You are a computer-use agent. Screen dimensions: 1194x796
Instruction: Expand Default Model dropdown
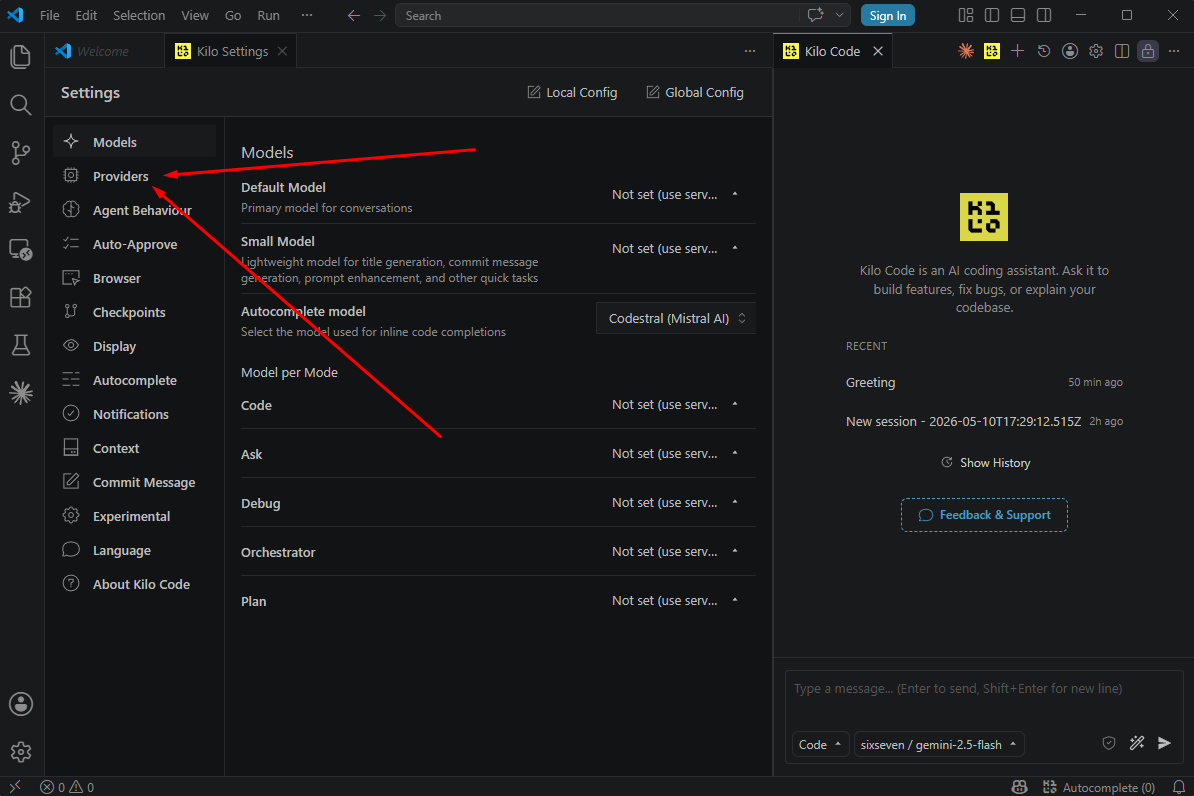pos(675,195)
